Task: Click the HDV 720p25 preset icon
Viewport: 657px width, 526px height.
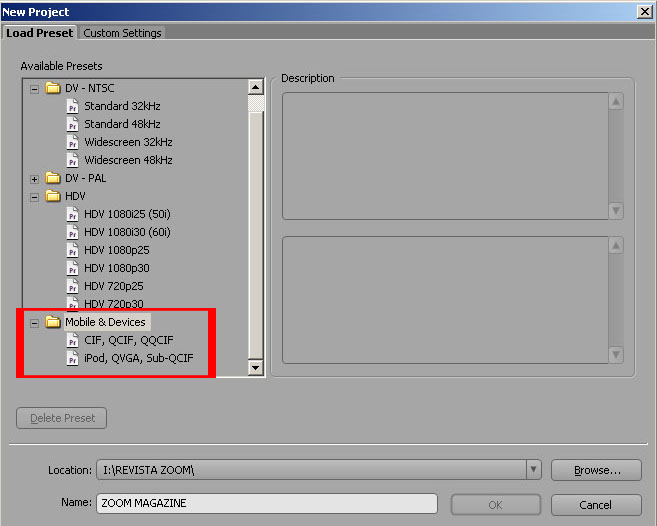Action: (x=72, y=286)
